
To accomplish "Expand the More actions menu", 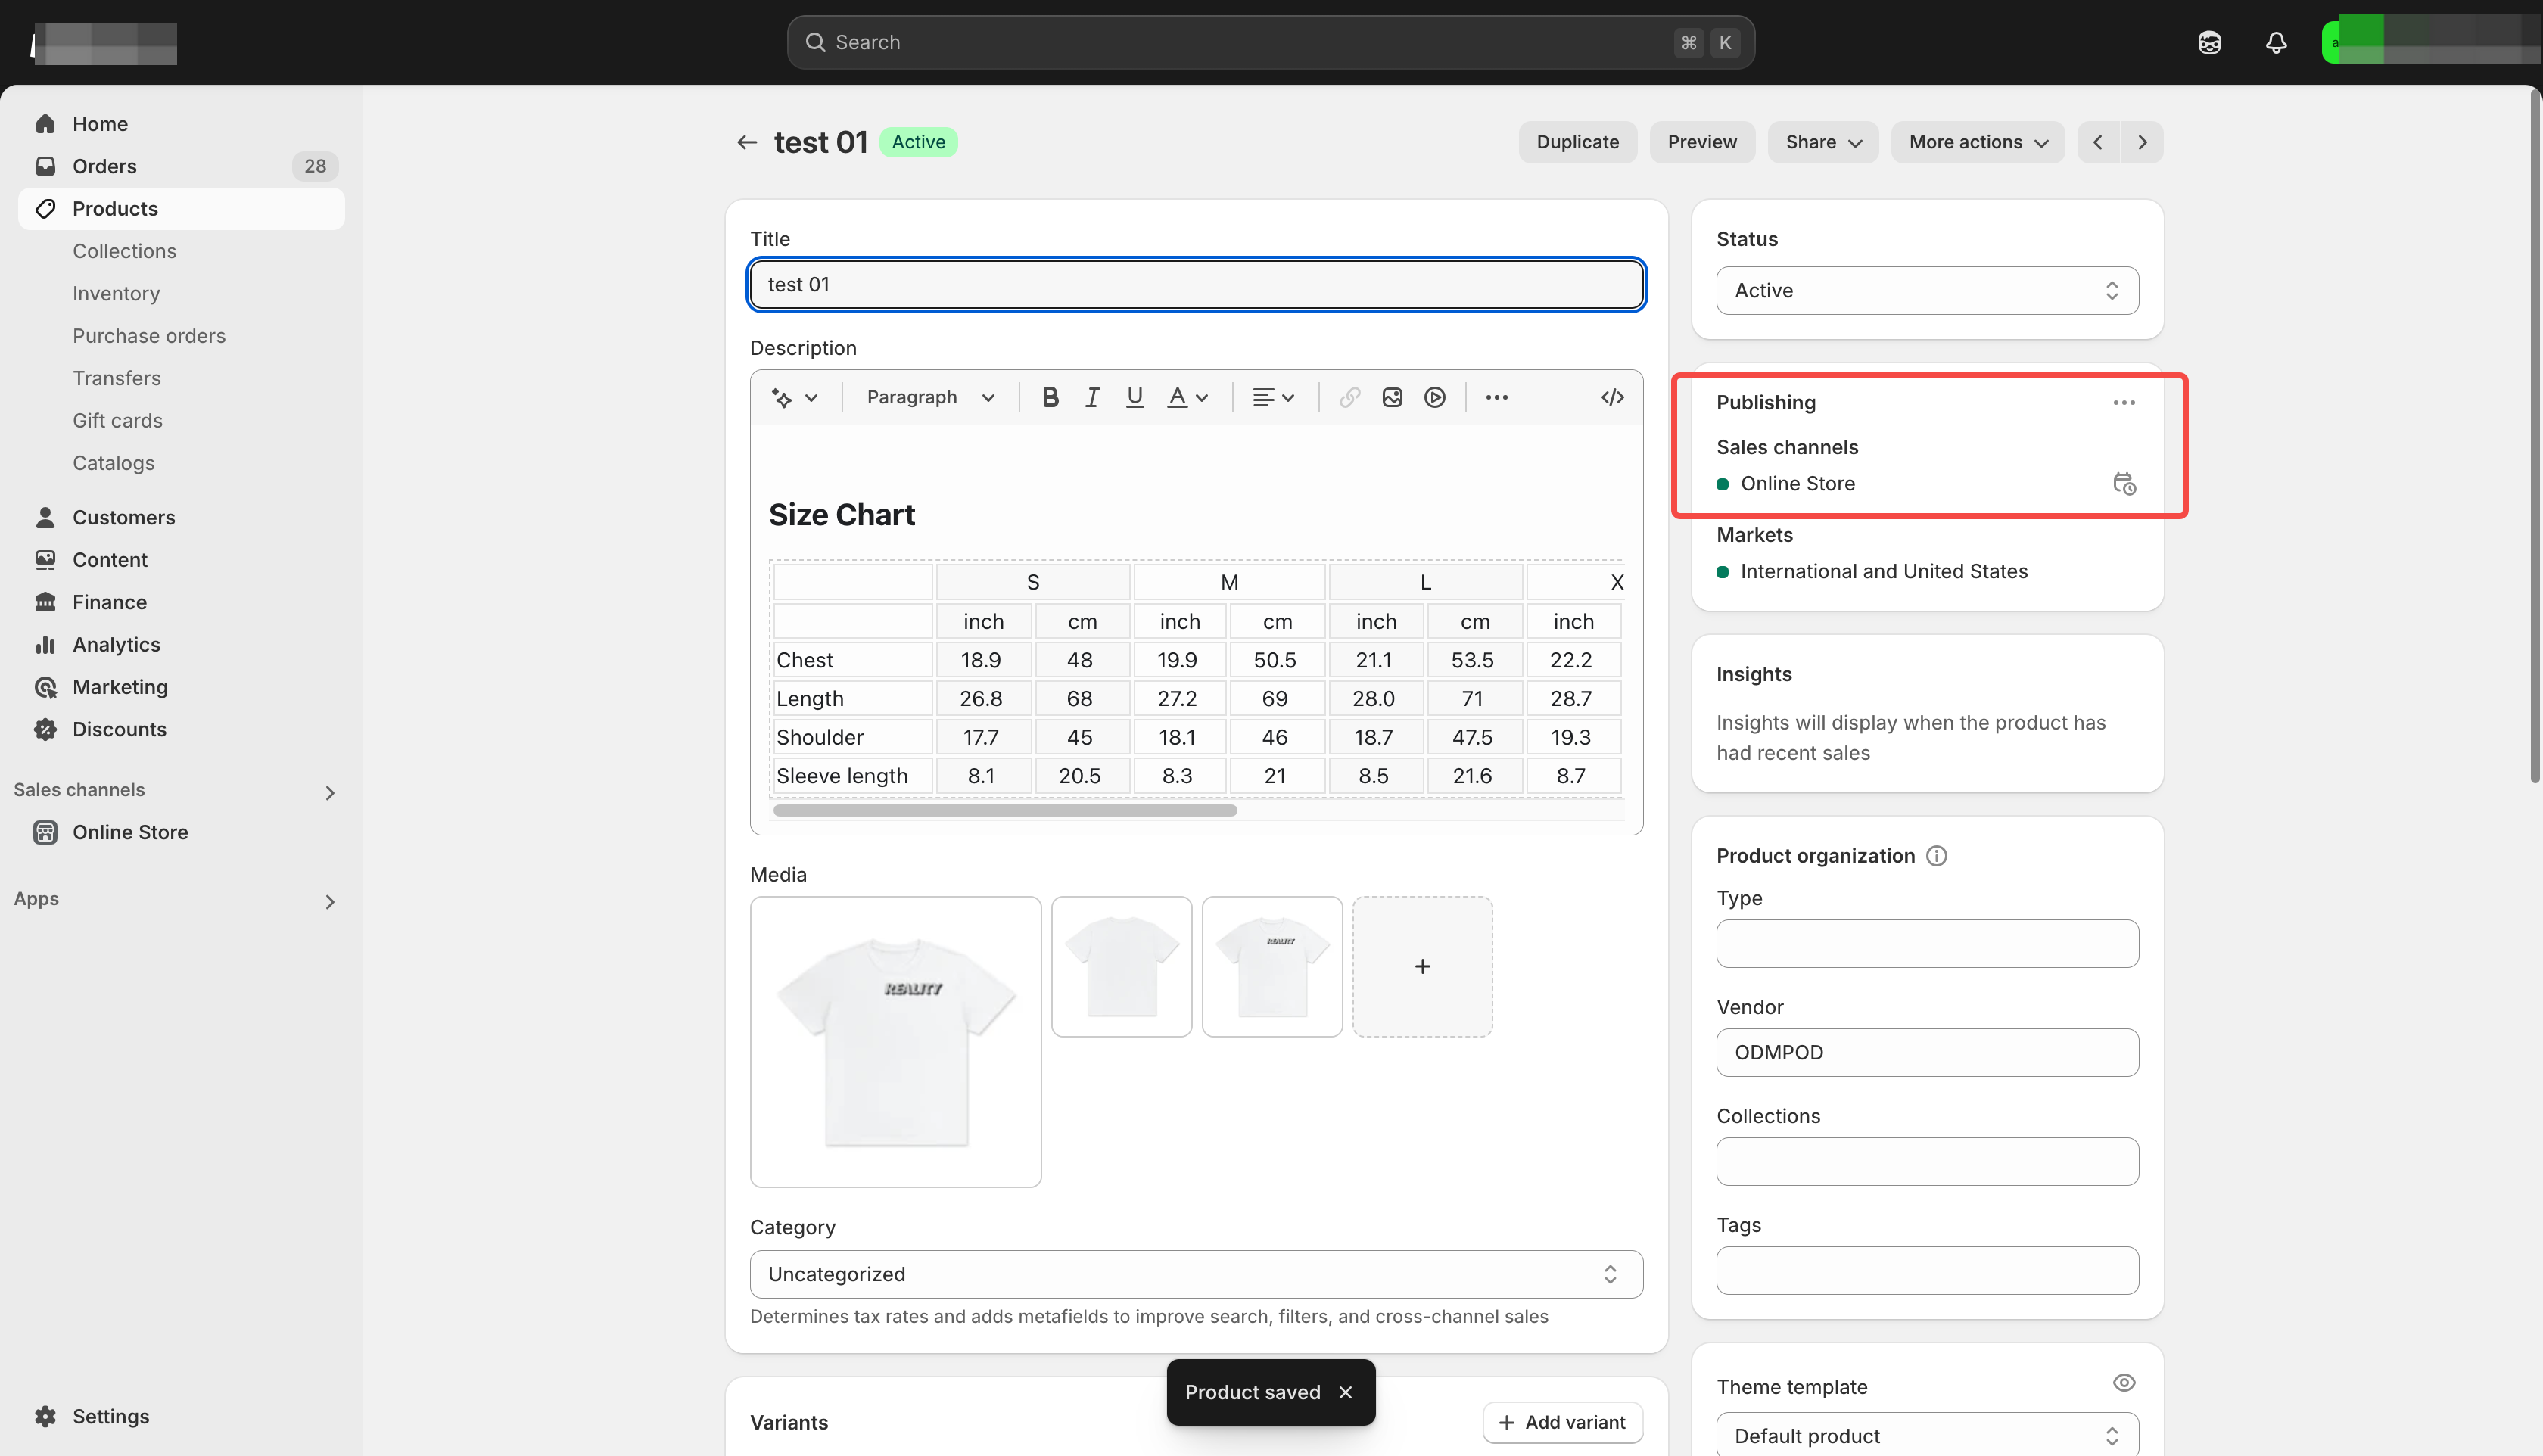I will point(1977,142).
